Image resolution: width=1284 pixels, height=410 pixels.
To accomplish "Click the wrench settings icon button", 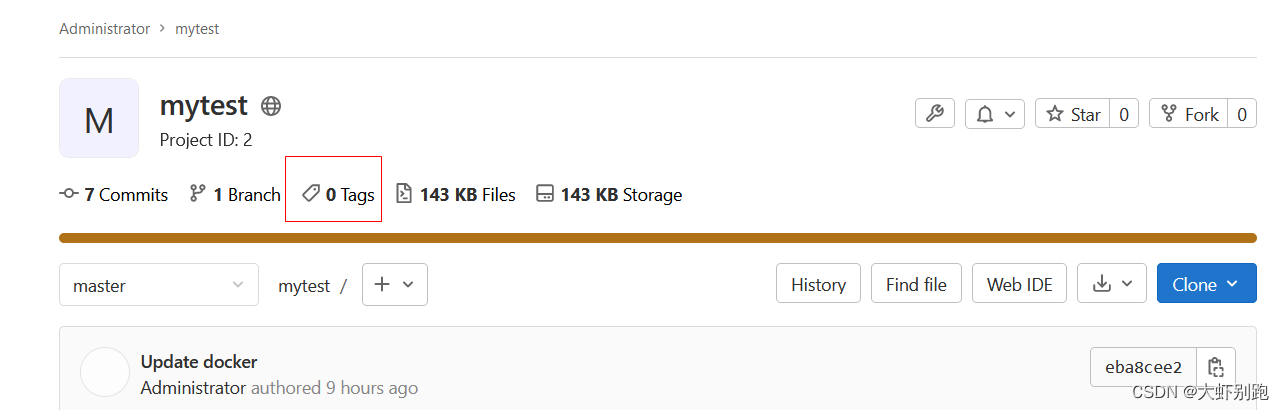I will (x=935, y=114).
